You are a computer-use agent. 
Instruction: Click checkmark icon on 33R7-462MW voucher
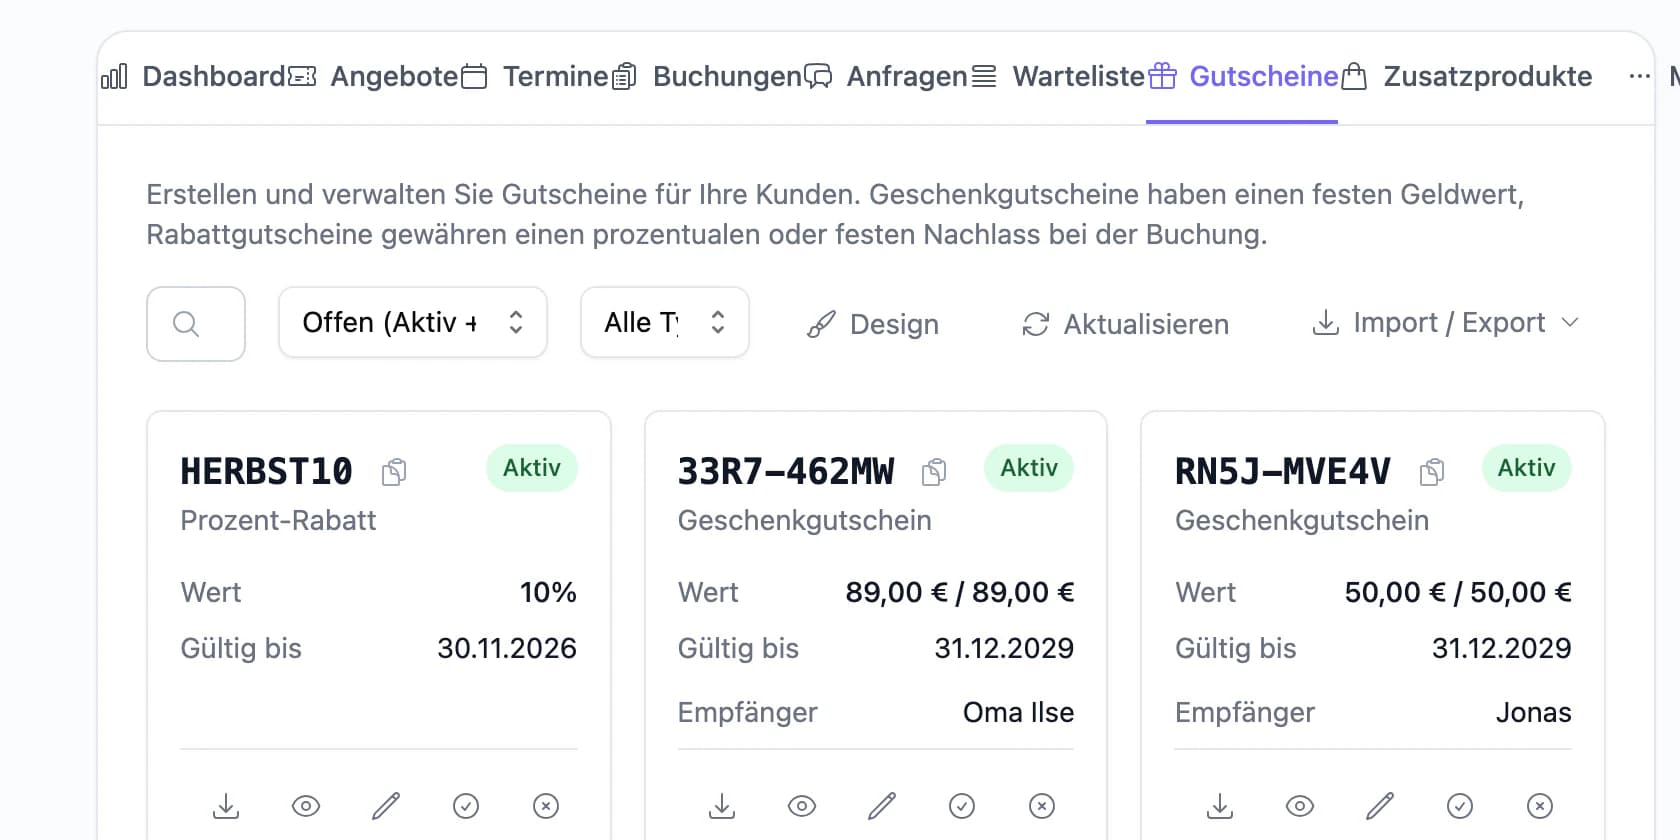pyautogui.click(x=962, y=806)
